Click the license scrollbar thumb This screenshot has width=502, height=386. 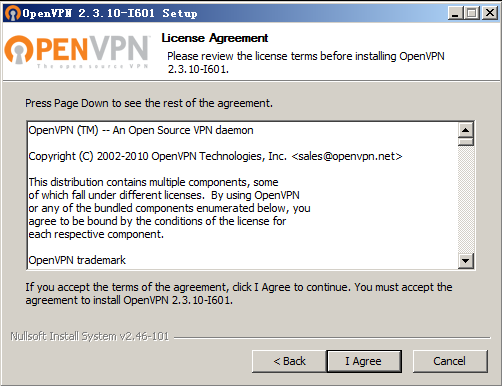point(466,142)
